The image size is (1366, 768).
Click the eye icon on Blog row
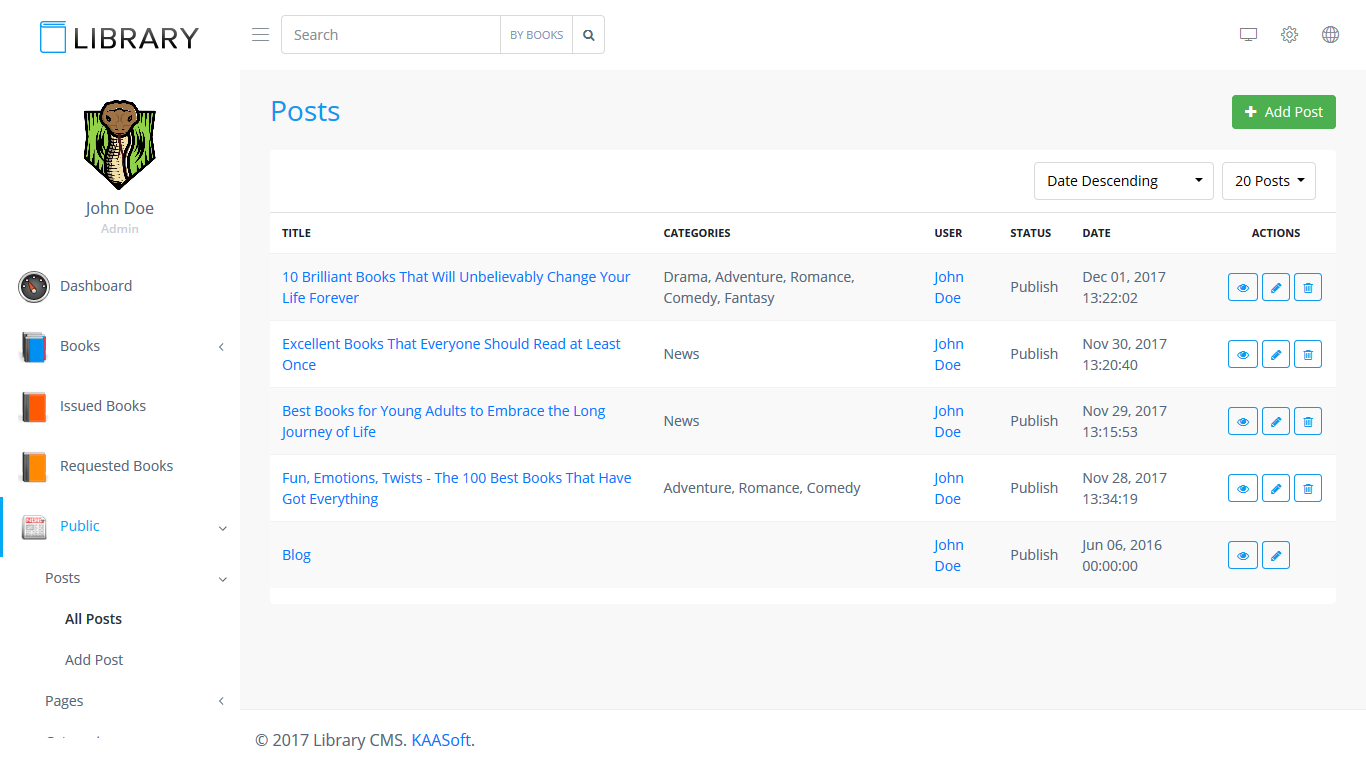1242,555
